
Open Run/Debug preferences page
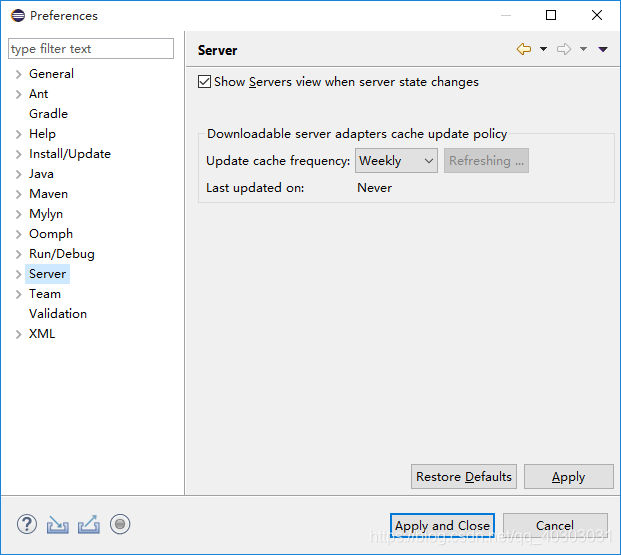(x=62, y=254)
